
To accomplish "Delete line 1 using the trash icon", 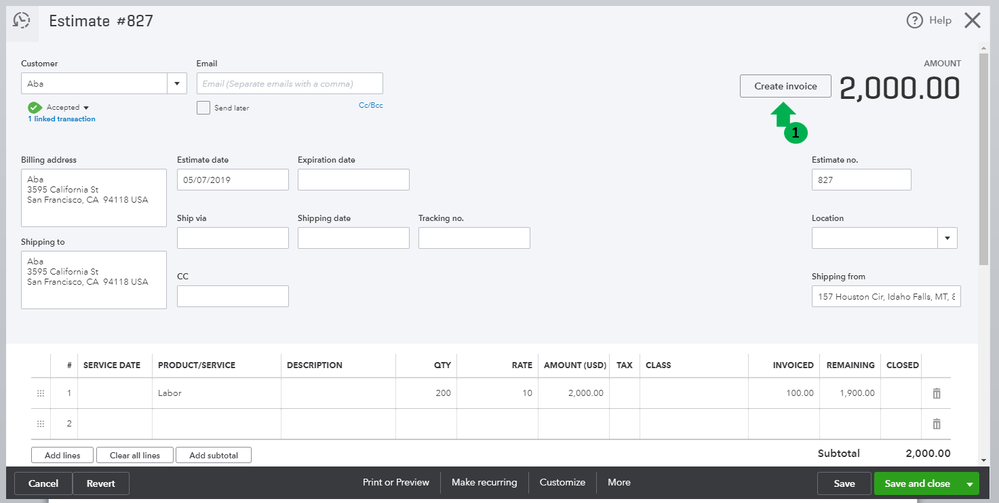I will coord(936,393).
